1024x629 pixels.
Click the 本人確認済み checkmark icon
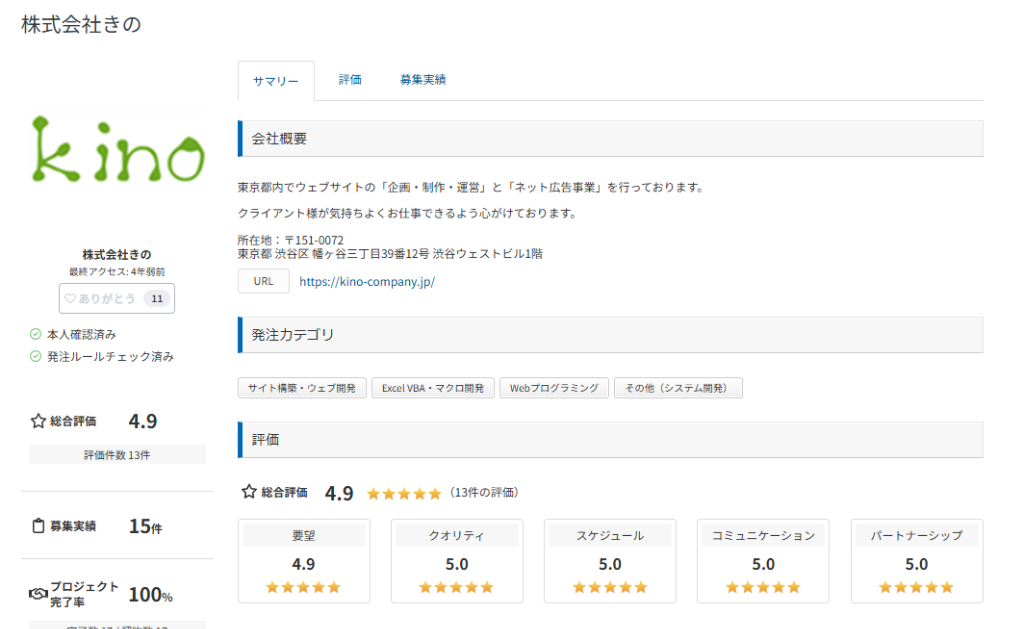pyautogui.click(x=35, y=334)
